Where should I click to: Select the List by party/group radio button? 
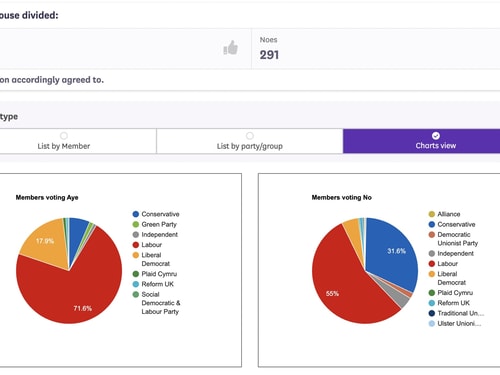pos(250,136)
